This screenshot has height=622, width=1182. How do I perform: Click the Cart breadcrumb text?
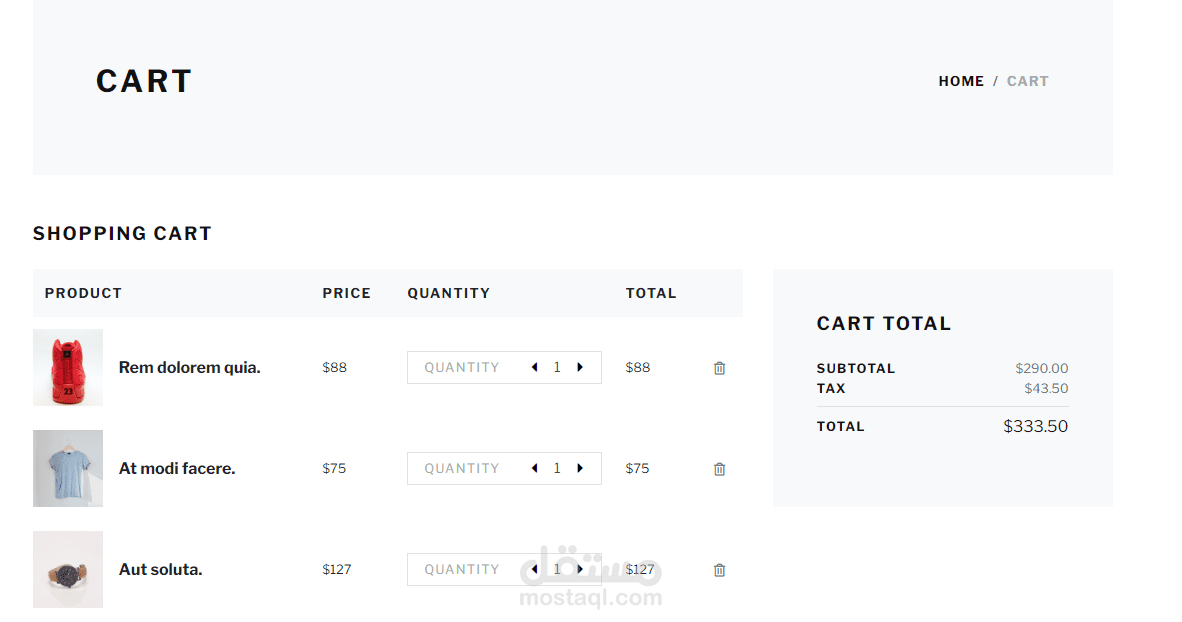(1027, 81)
